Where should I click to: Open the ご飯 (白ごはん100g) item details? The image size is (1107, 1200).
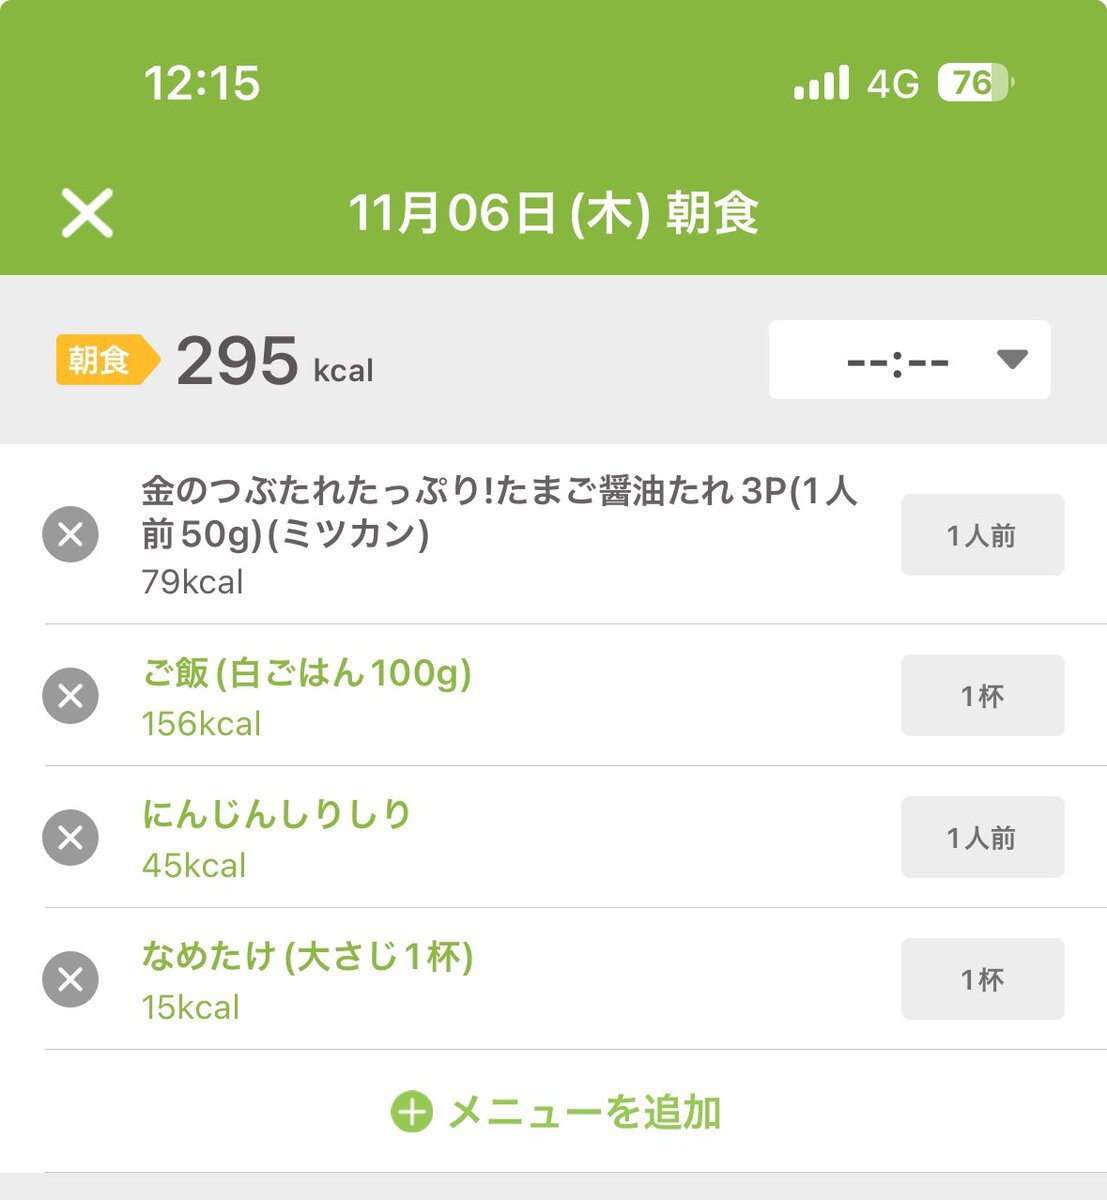point(306,674)
